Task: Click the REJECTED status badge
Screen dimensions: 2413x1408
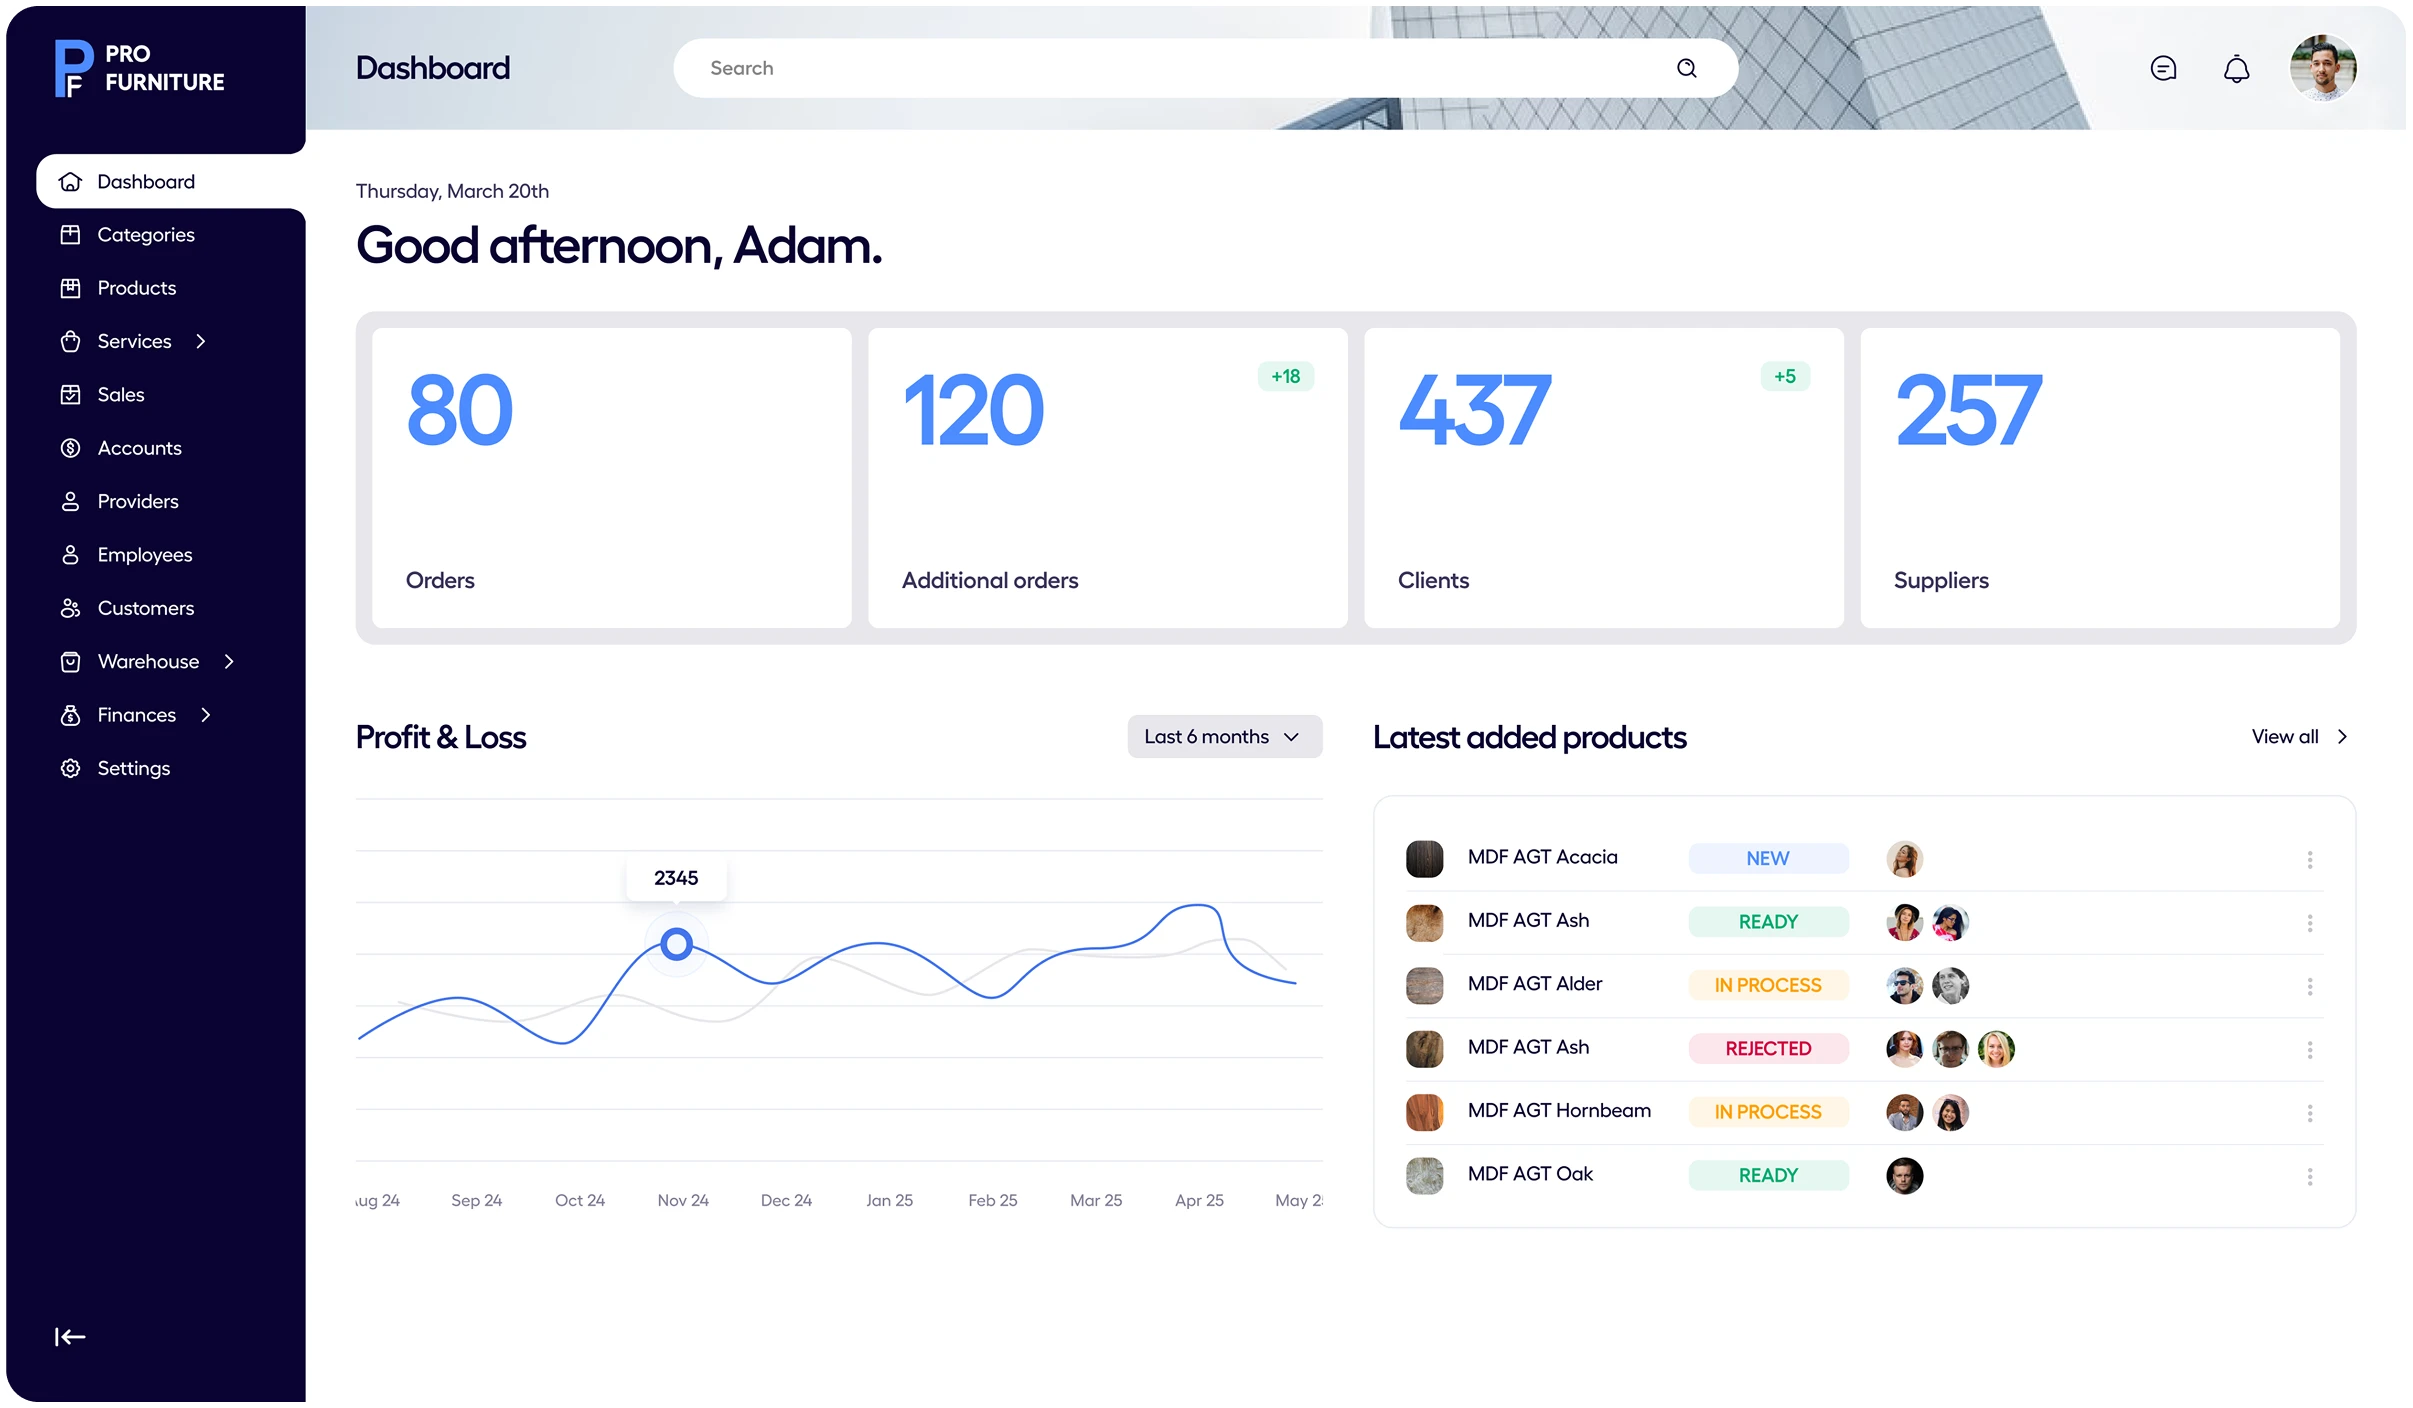Action: 1768,1049
